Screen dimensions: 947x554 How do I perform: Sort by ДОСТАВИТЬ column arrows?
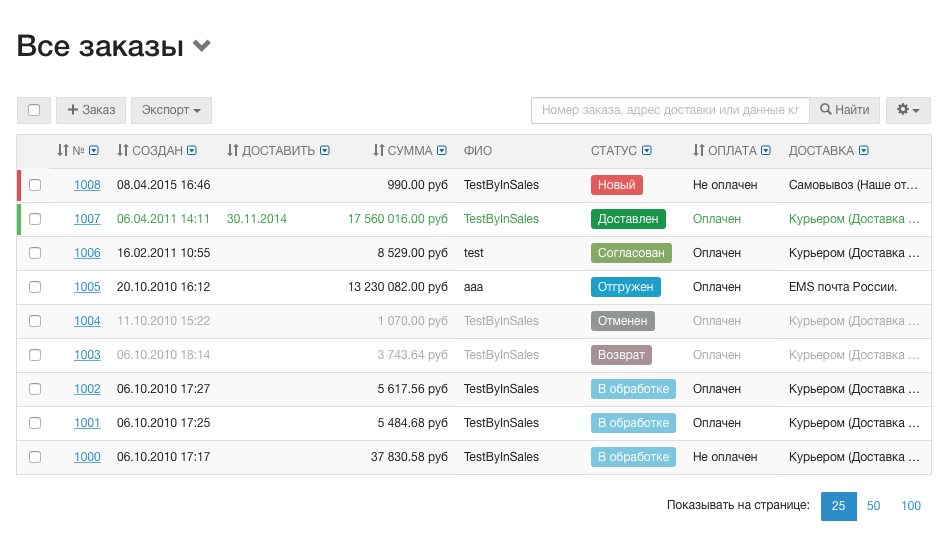click(233, 150)
